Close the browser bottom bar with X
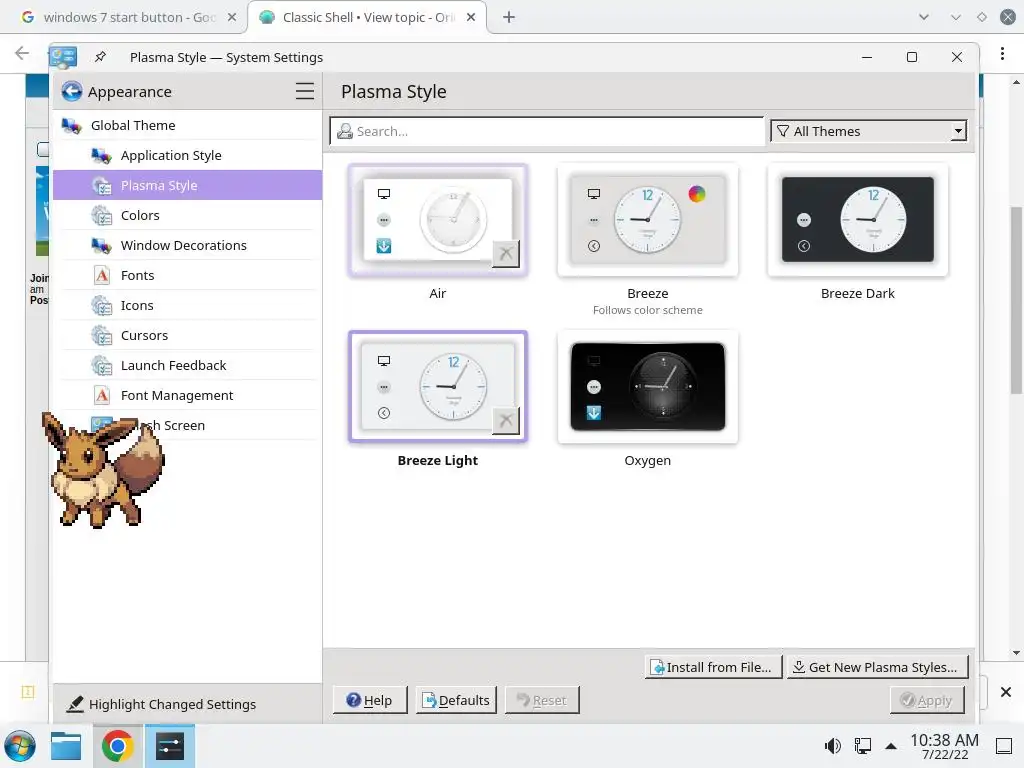This screenshot has height=768, width=1024. pyautogui.click(x=1006, y=692)
